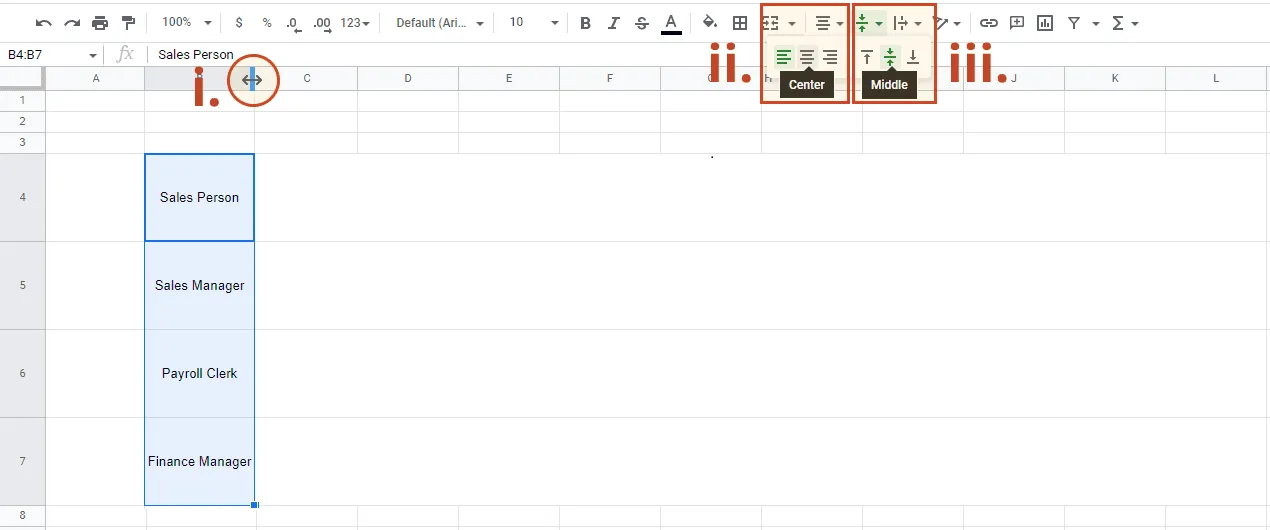This screenshot has height=530, width=1270.
Task: Click the Print icon
Action: [x=100, y=22]
